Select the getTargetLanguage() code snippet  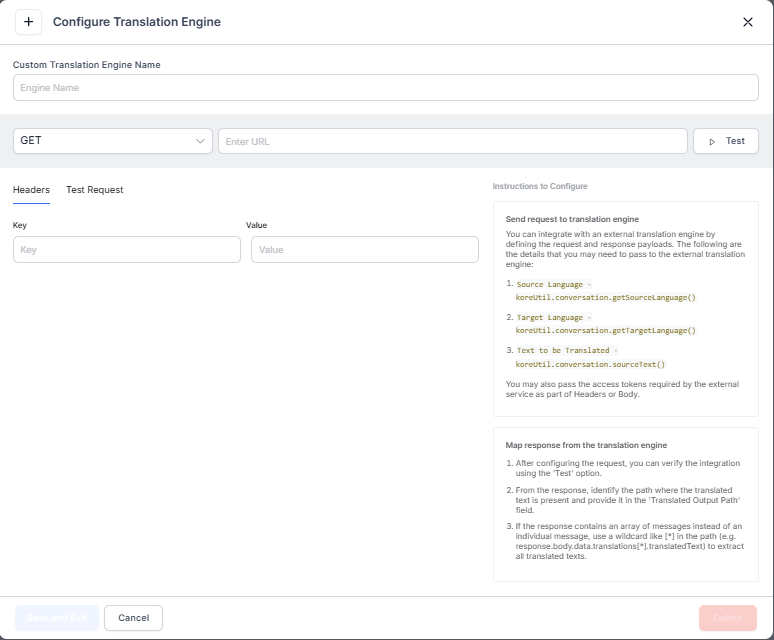click(605, 330)
